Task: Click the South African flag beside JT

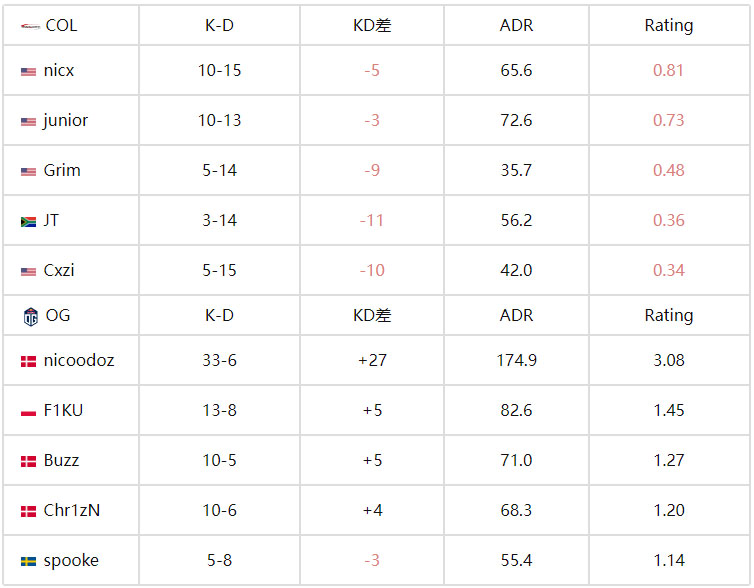Action: click(x=28, y=222)
